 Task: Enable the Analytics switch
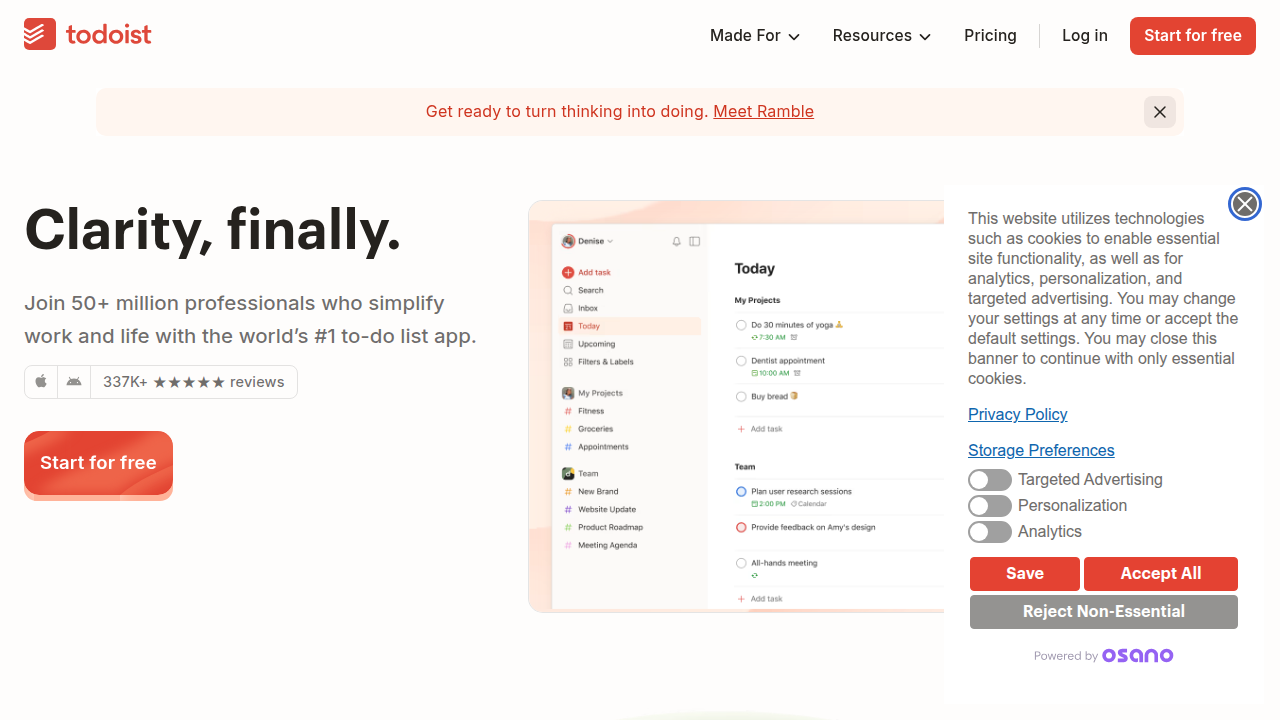point(990,532)
